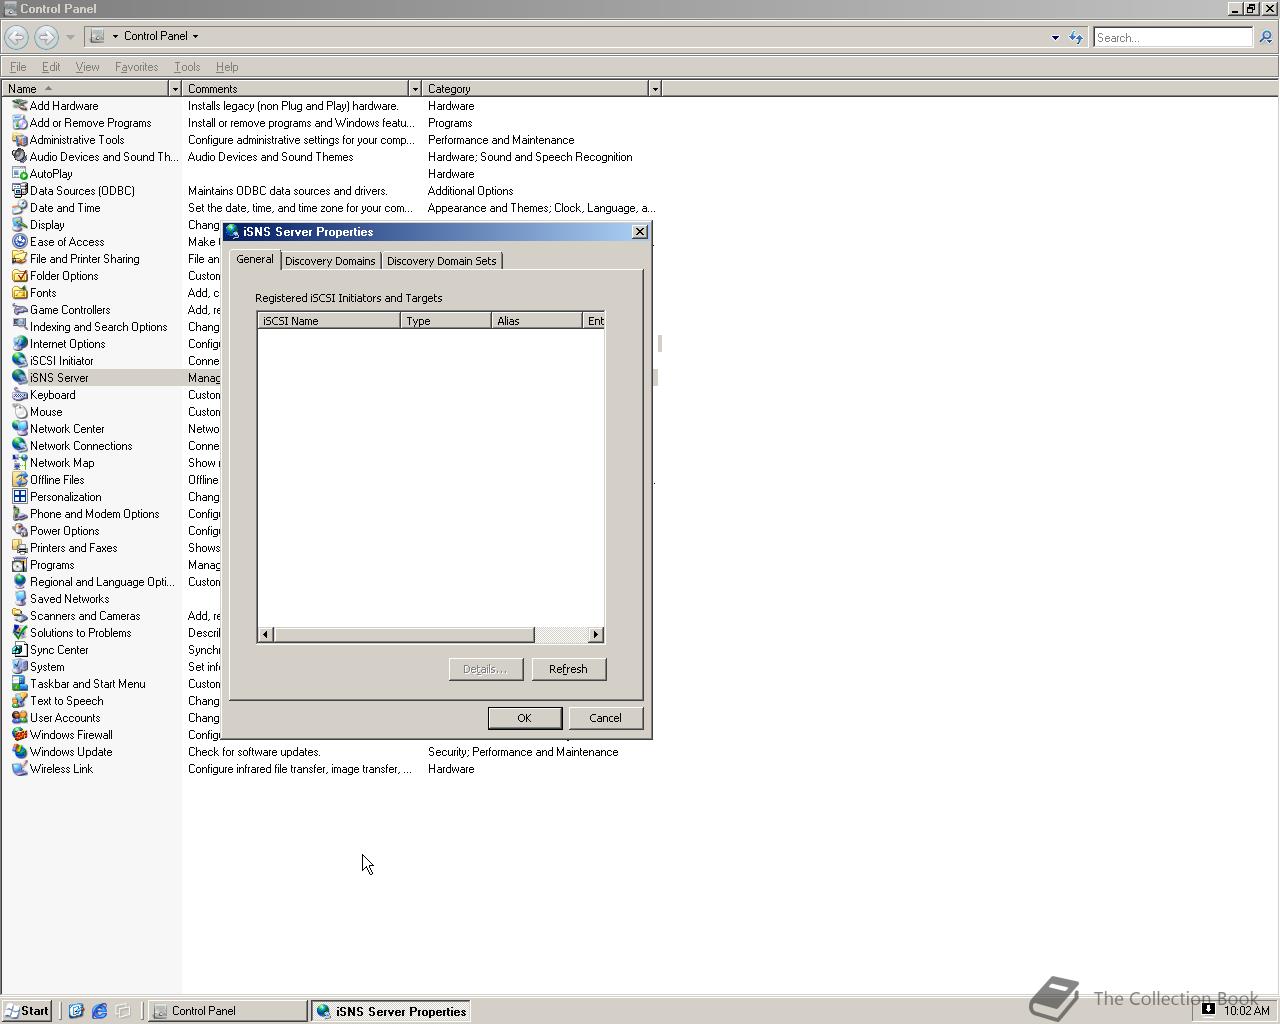Select the Date and Time icon
Viewport: 1280px width, 1024px height.
[19, 208]
